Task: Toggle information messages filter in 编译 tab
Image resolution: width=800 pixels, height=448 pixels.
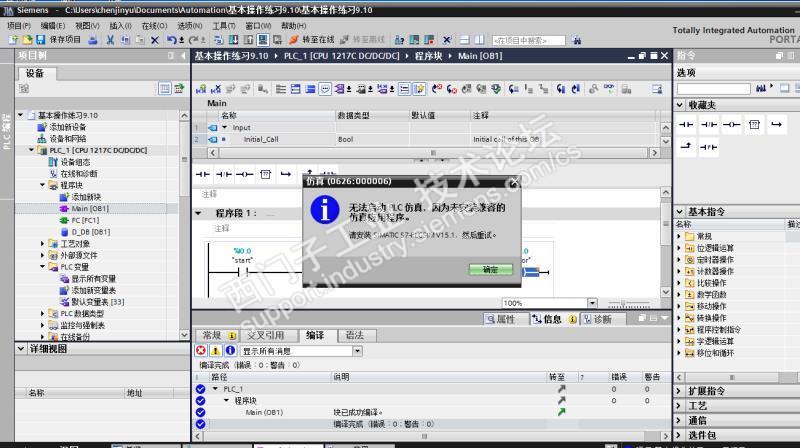Action: tap(230, 351)
